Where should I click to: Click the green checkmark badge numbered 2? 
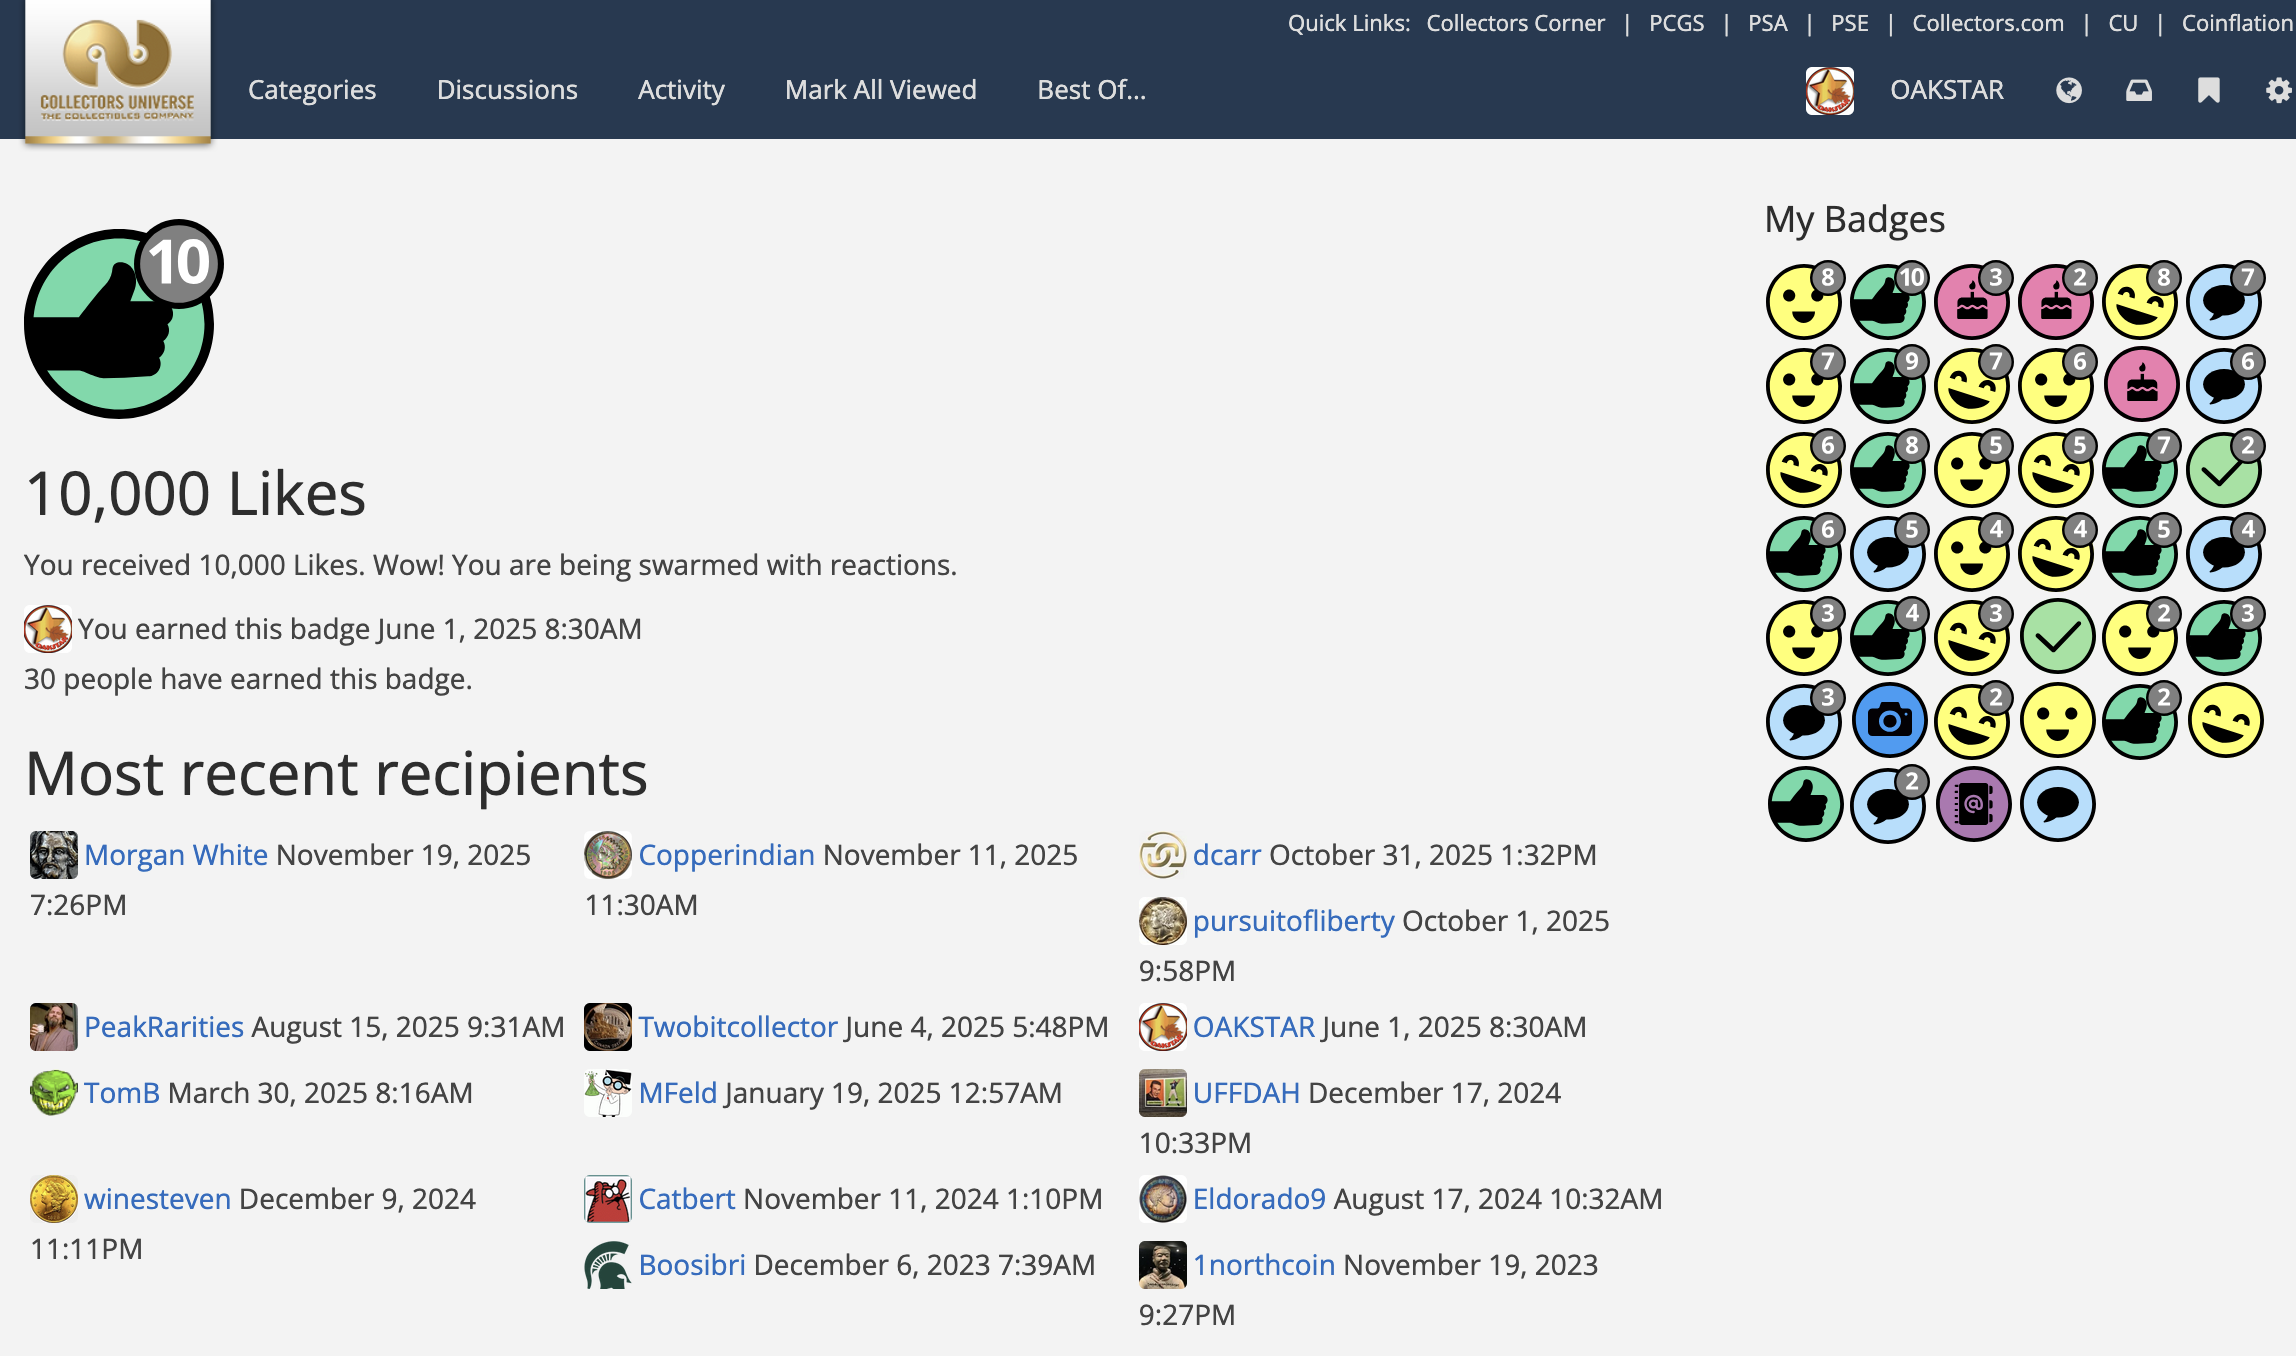(2224, 470)
